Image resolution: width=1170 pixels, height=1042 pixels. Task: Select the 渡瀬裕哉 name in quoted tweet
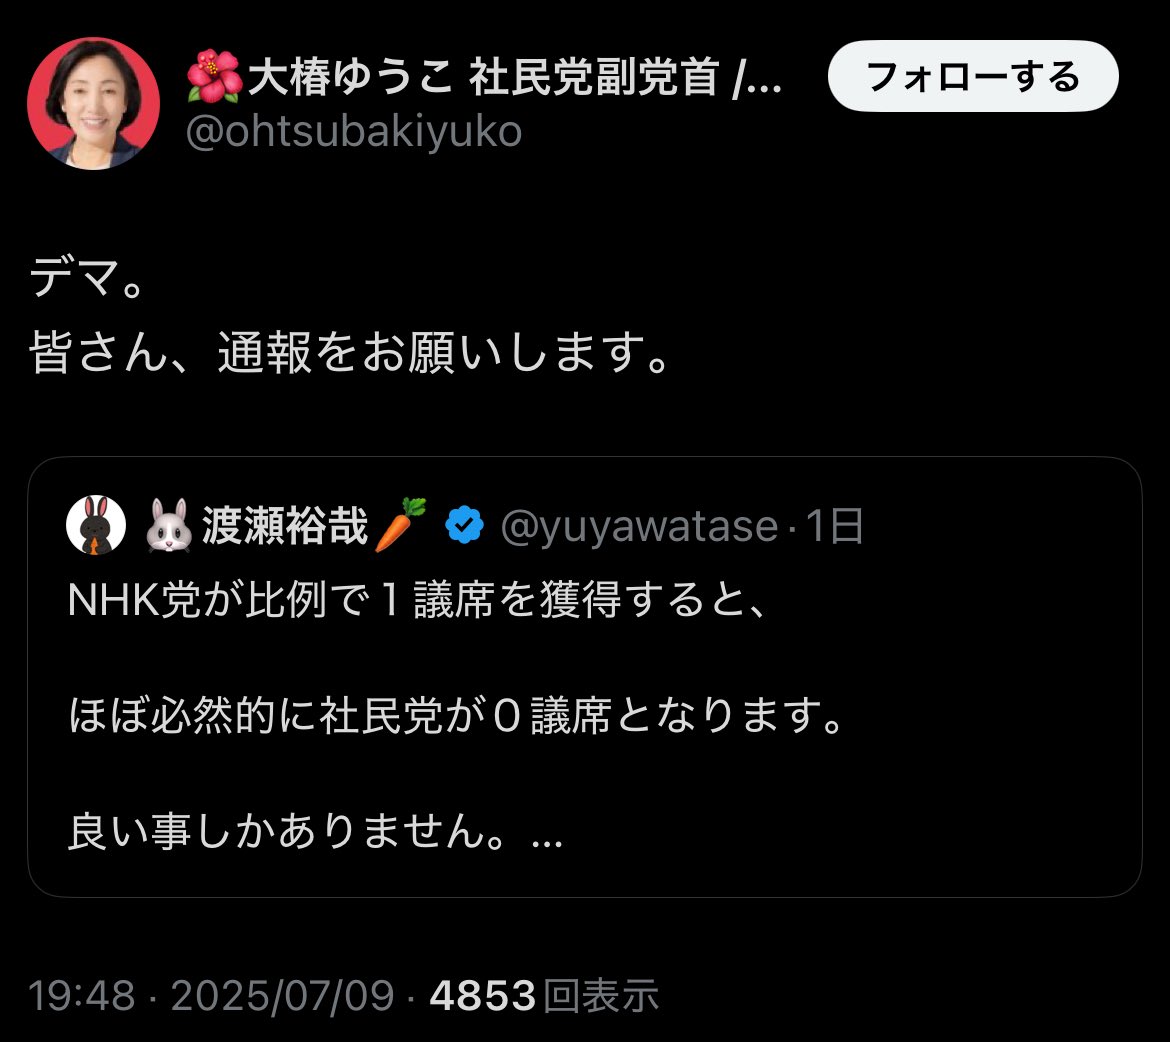point(285,525)
